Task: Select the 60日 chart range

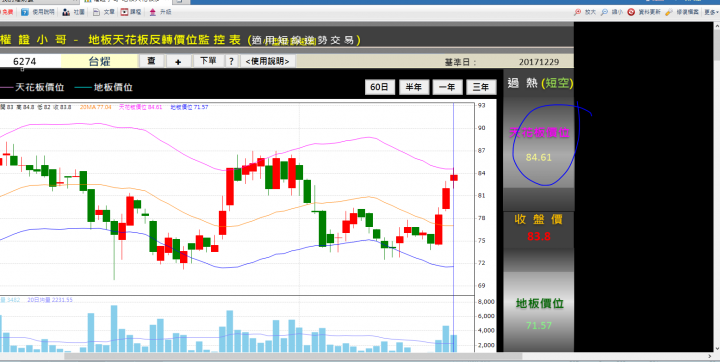Action: (x=380, y=87)
